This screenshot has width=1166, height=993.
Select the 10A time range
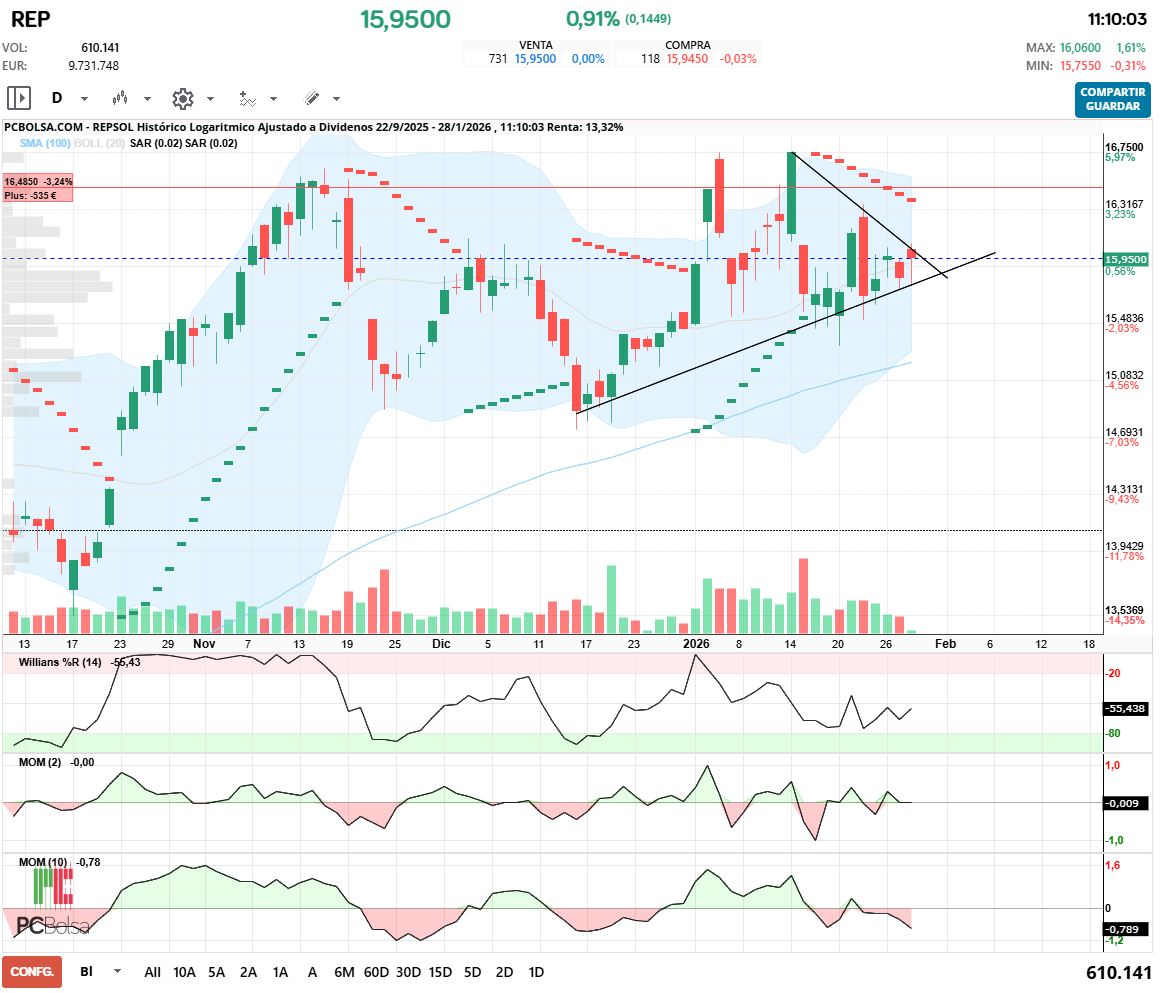click(184, 972)
